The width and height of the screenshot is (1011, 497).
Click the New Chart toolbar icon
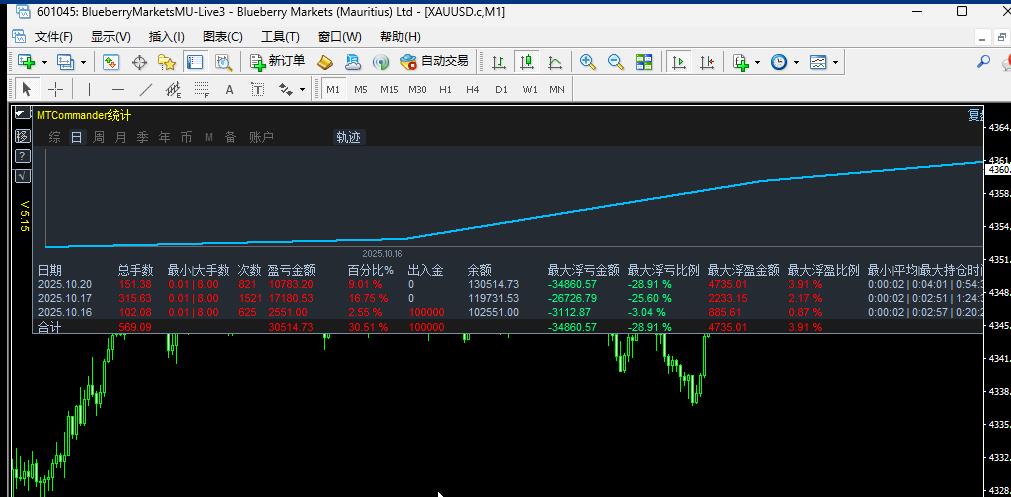tap(26, 62)
